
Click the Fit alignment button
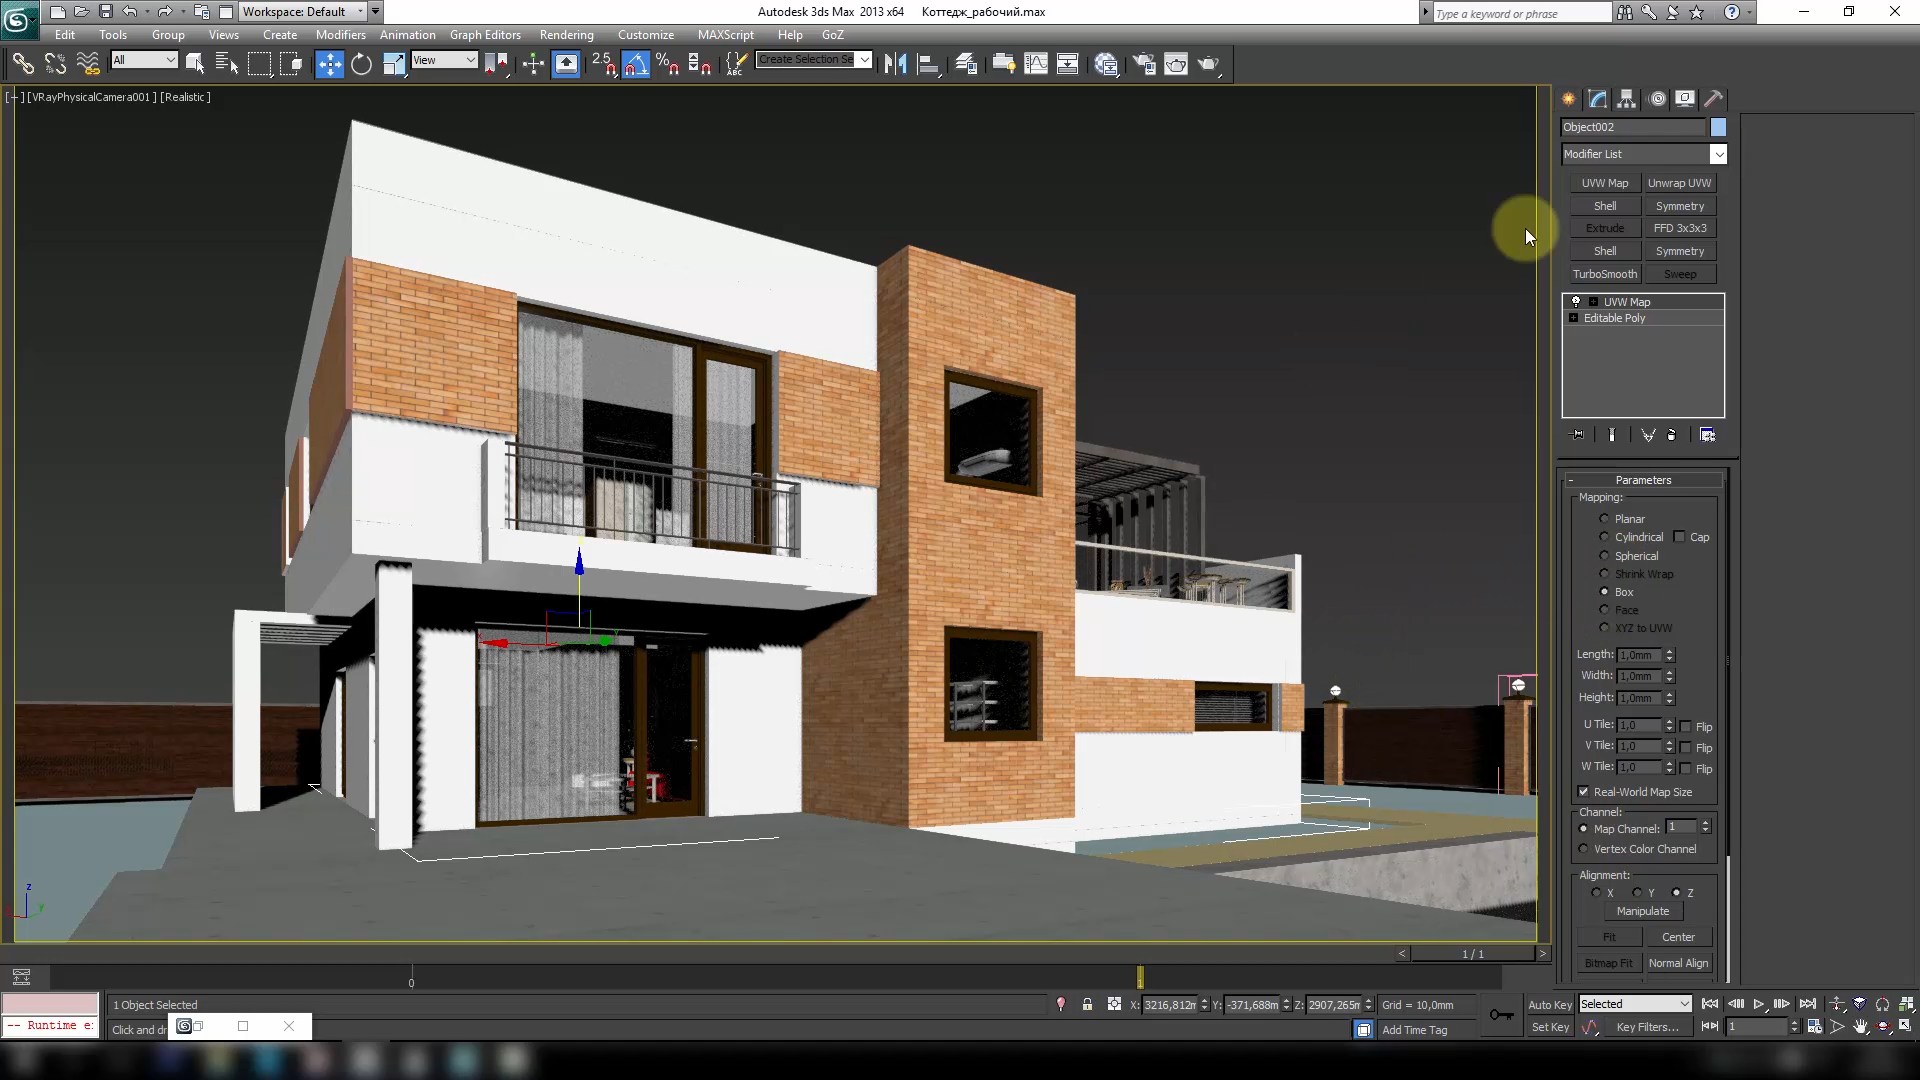coord(1610,936)
